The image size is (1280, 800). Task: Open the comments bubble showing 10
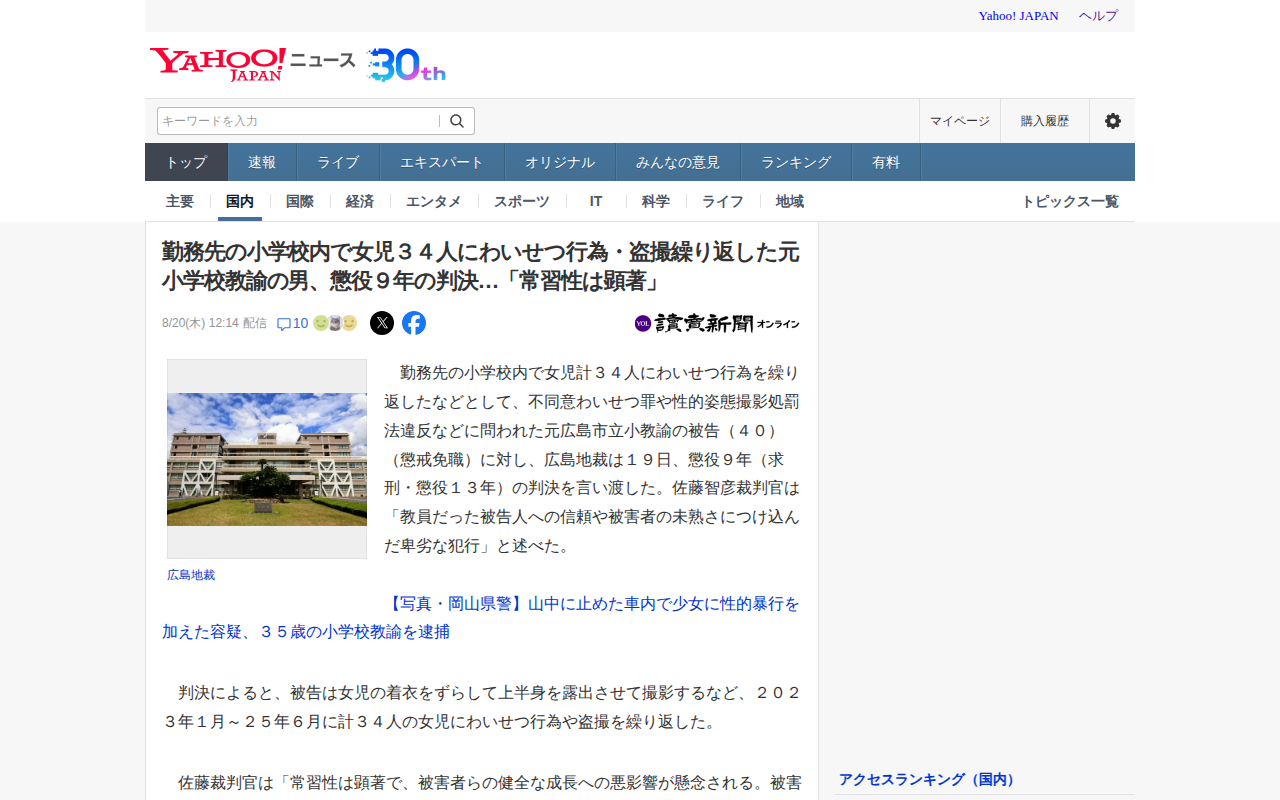pos(292,323)
